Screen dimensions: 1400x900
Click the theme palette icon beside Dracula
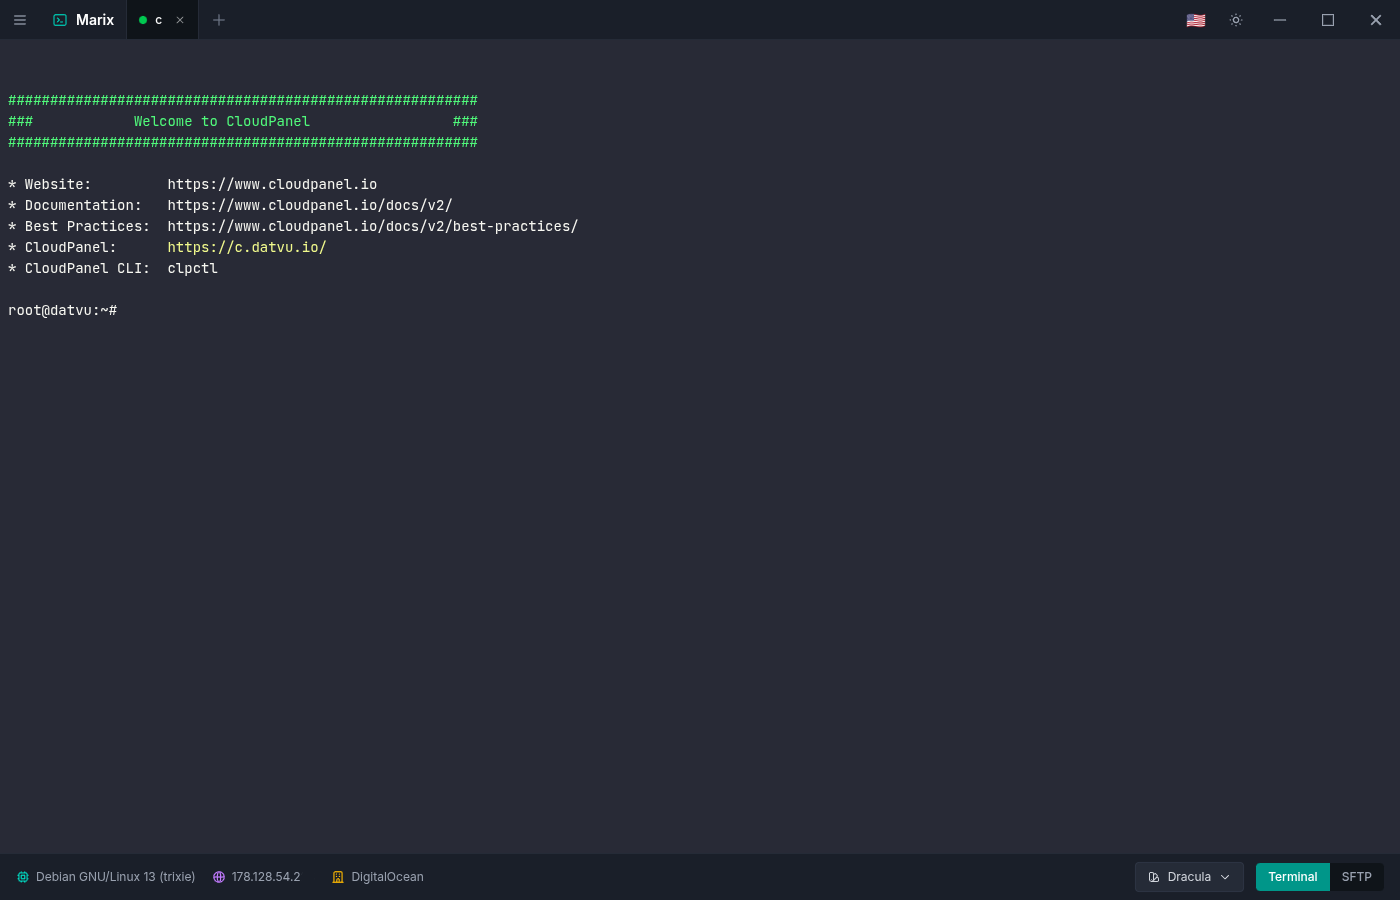pos(1155,876)
